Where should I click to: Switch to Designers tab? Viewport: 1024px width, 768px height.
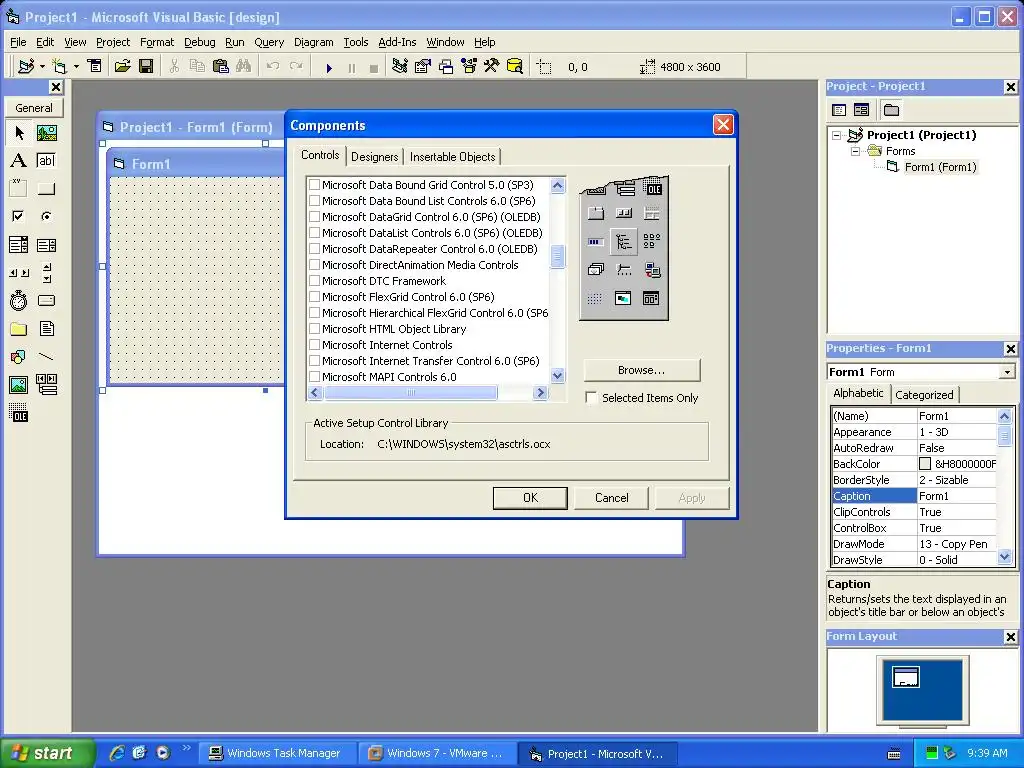point(374,157)
